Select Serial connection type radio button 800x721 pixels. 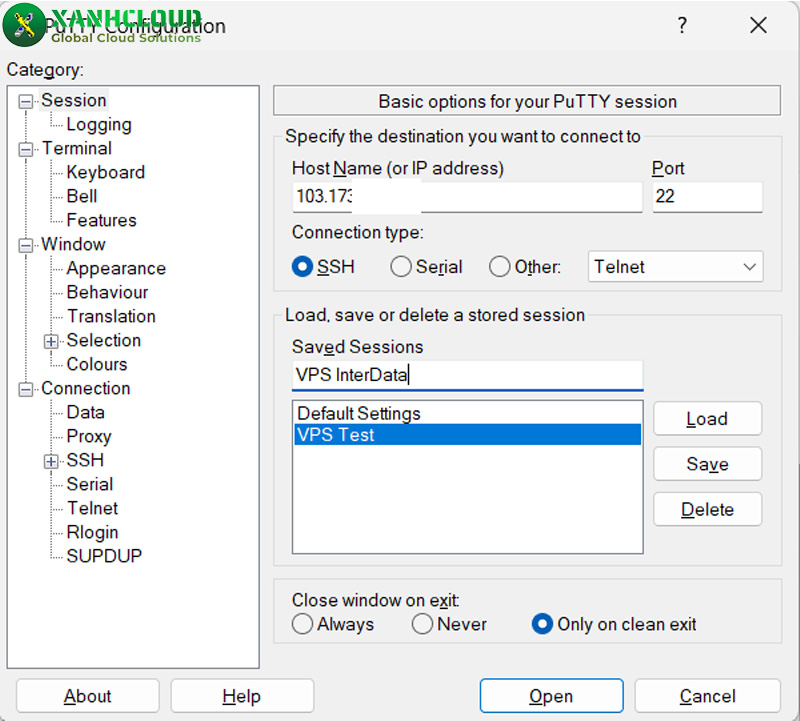(401, 267)
